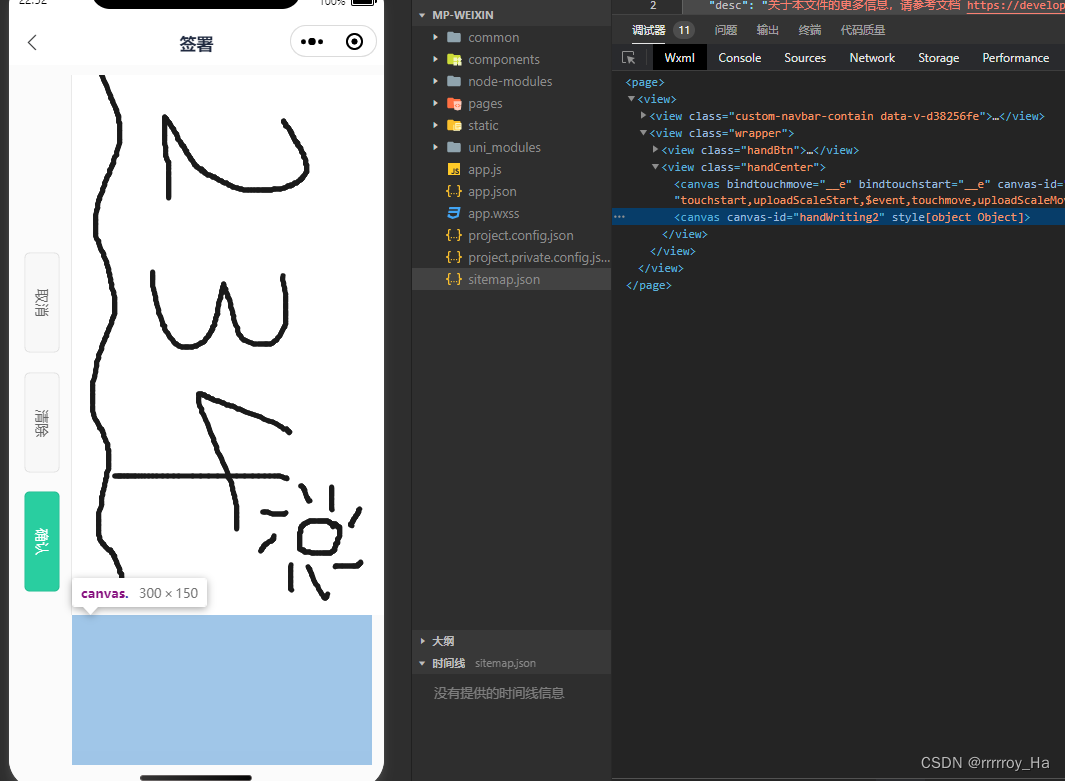This screenshot has width=1065, height=781.
Task: Click the <page> root tag
Action: pos(645,82)
